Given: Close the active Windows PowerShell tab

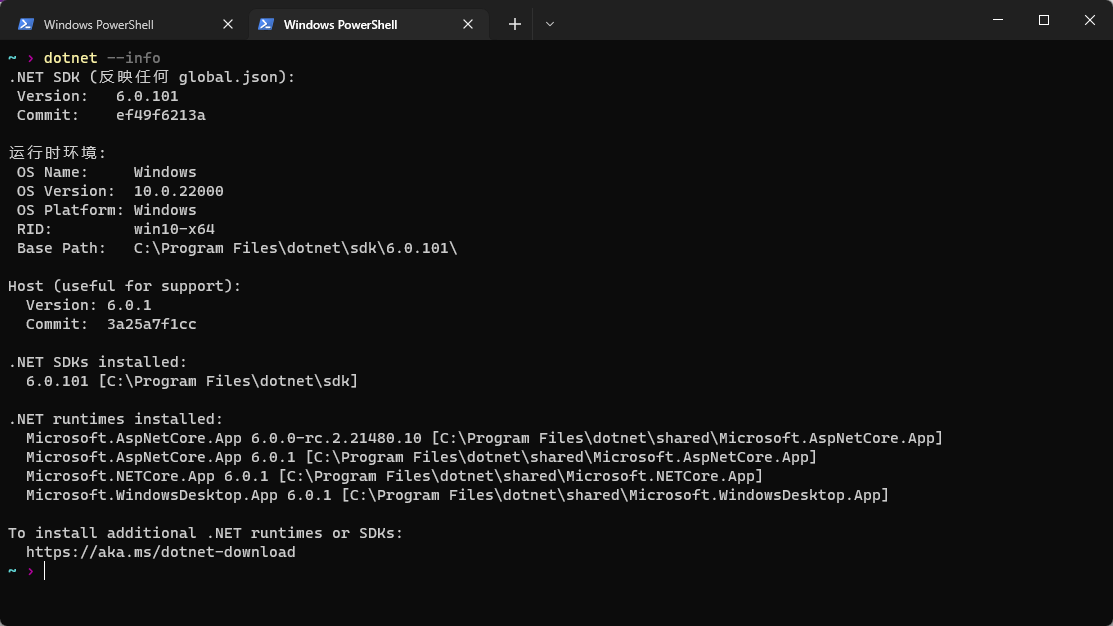Looking at the screenshot, I should click(x=467, y=23).
